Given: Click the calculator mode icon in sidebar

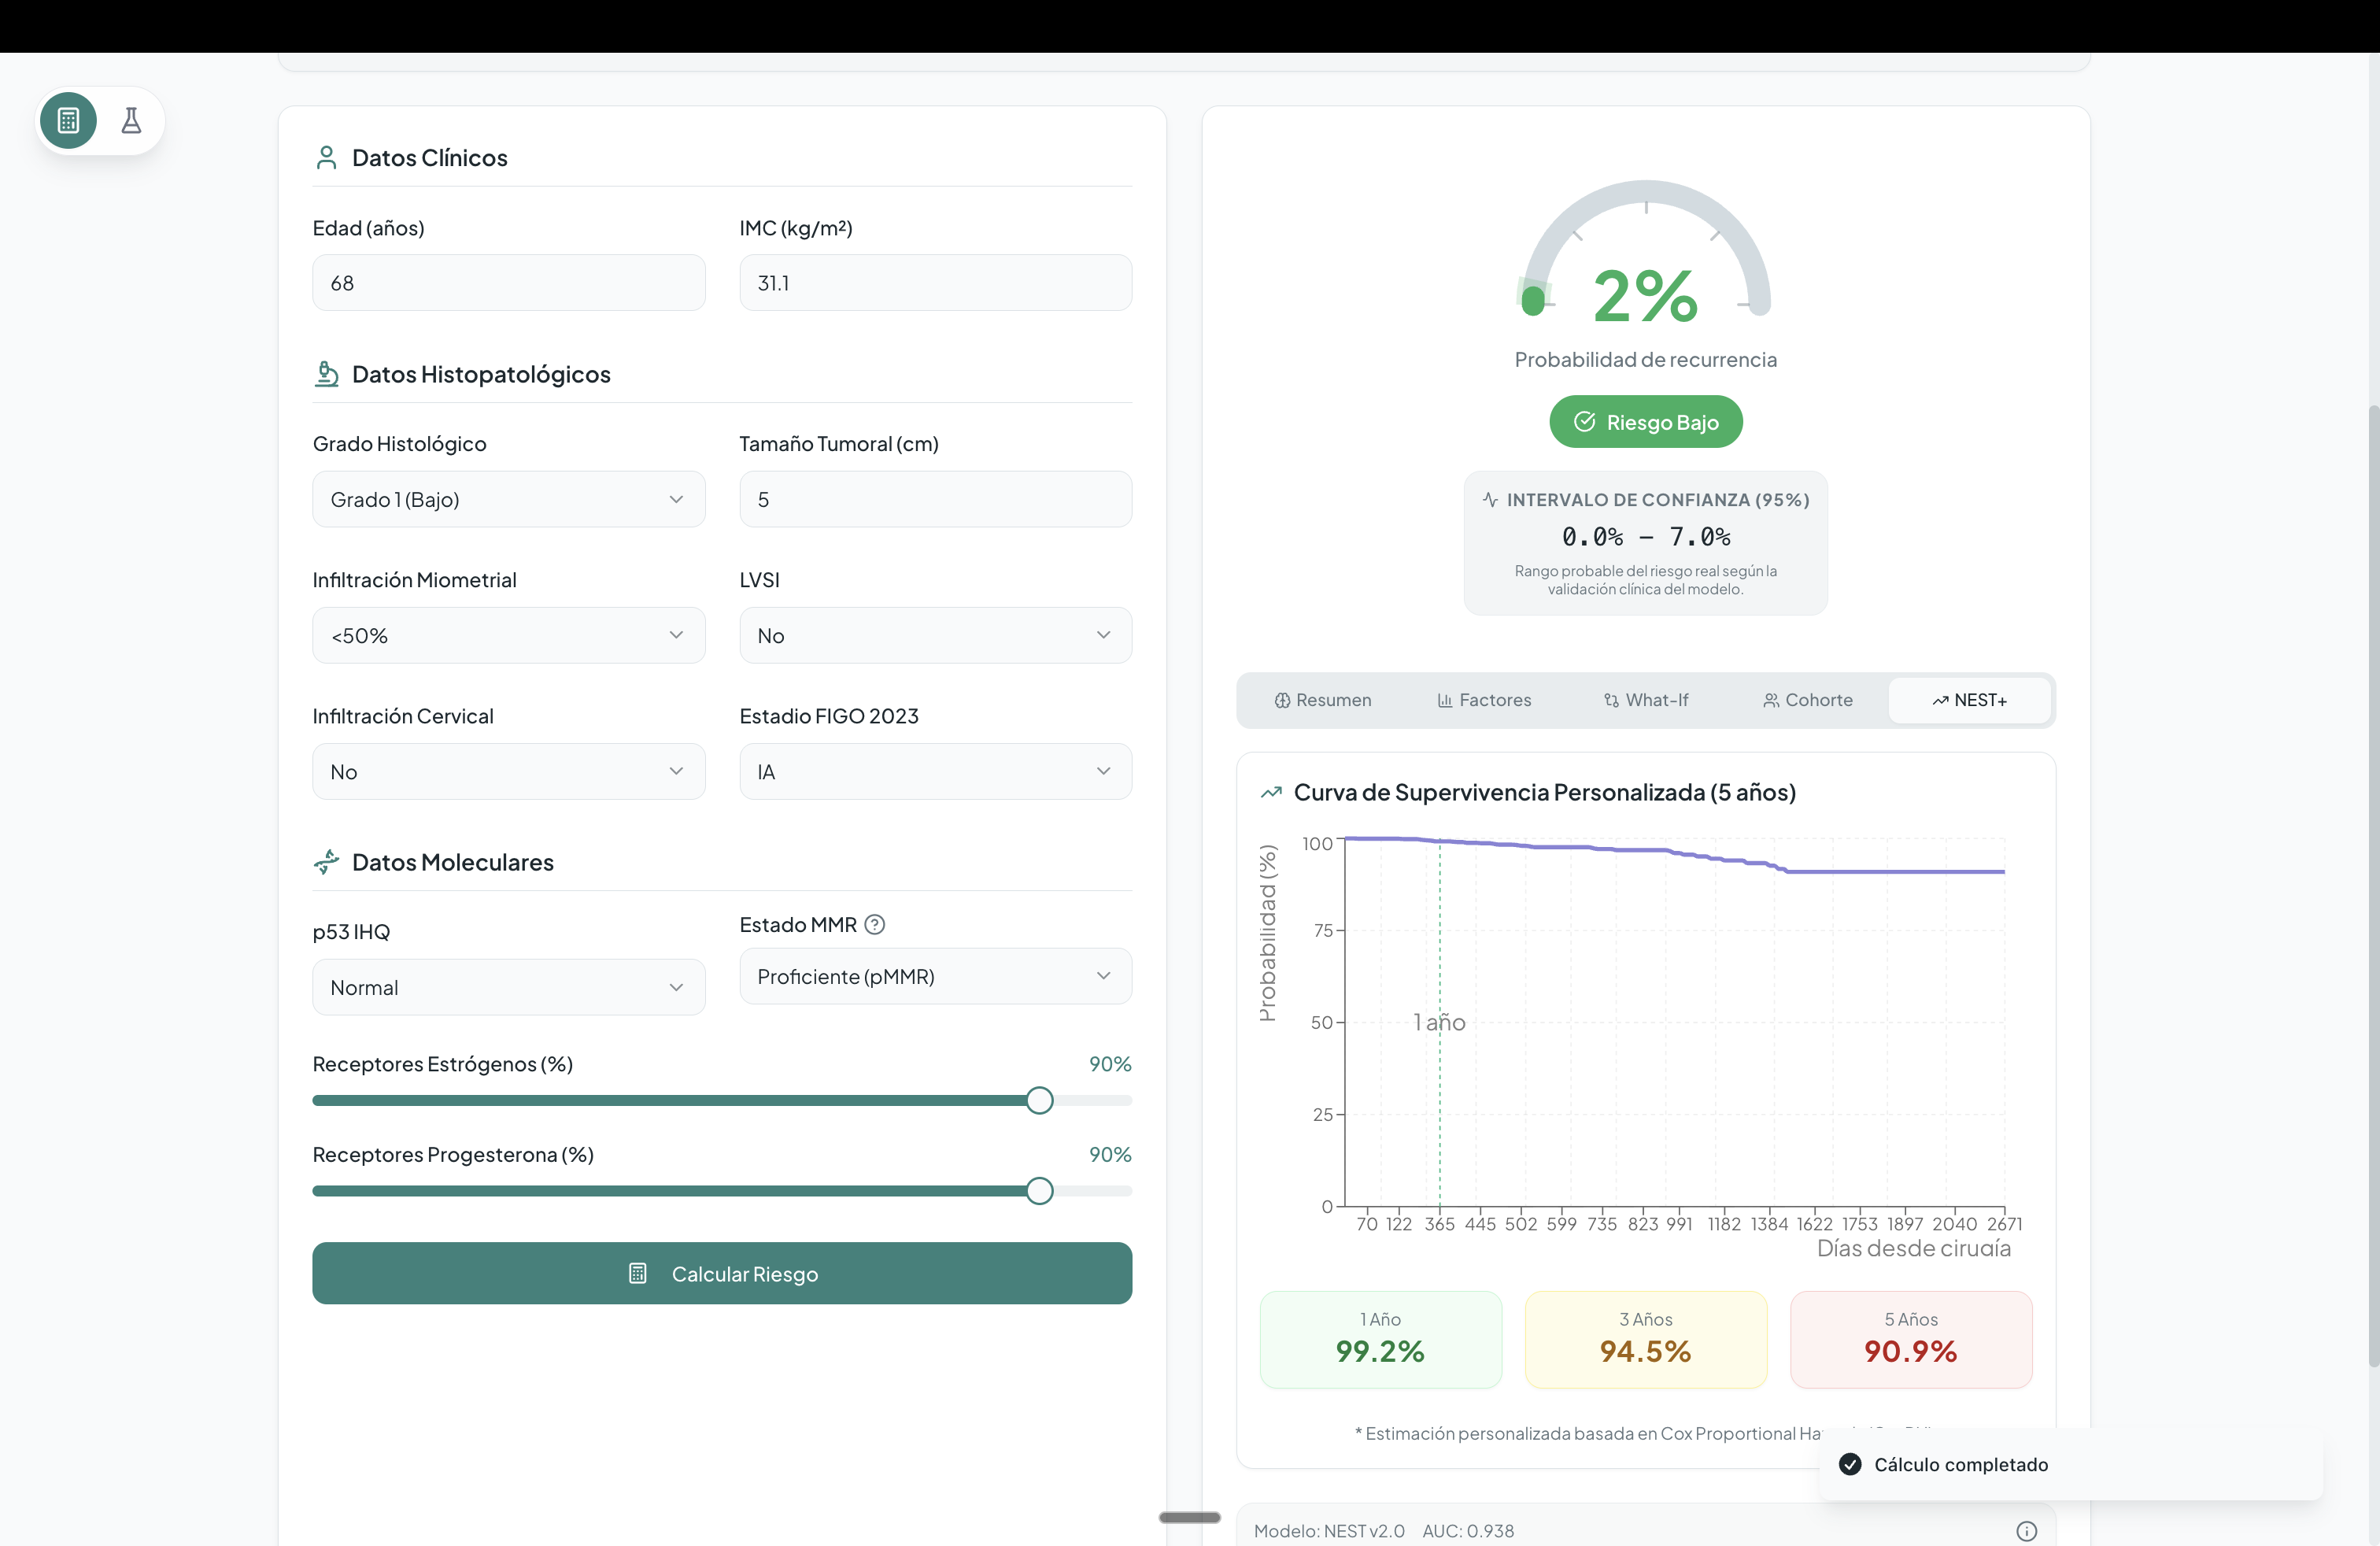Looking at the screenshot, I should 68,121.
